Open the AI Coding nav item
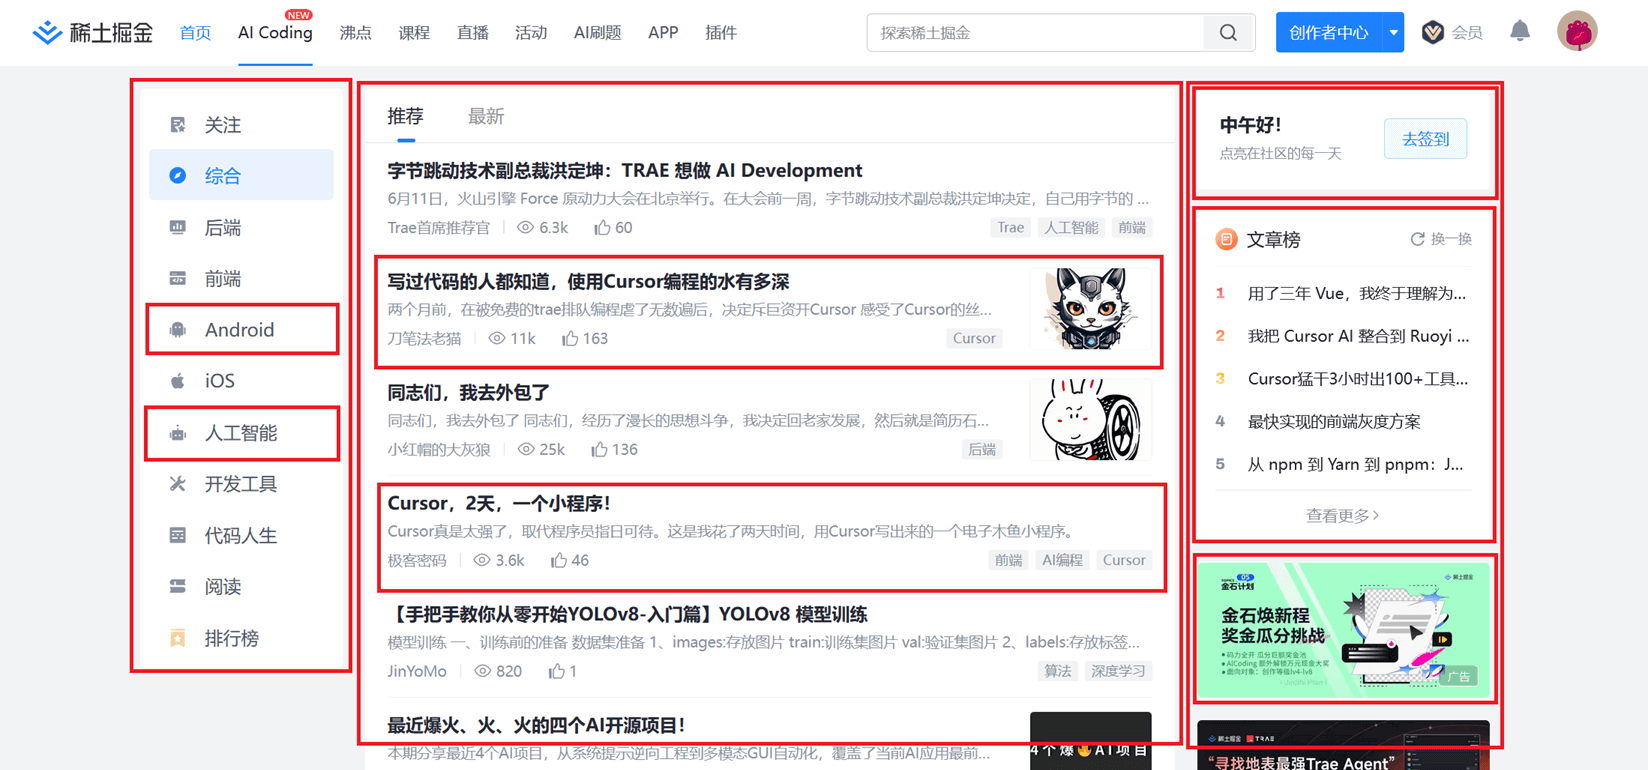 [x=275, y=33]
